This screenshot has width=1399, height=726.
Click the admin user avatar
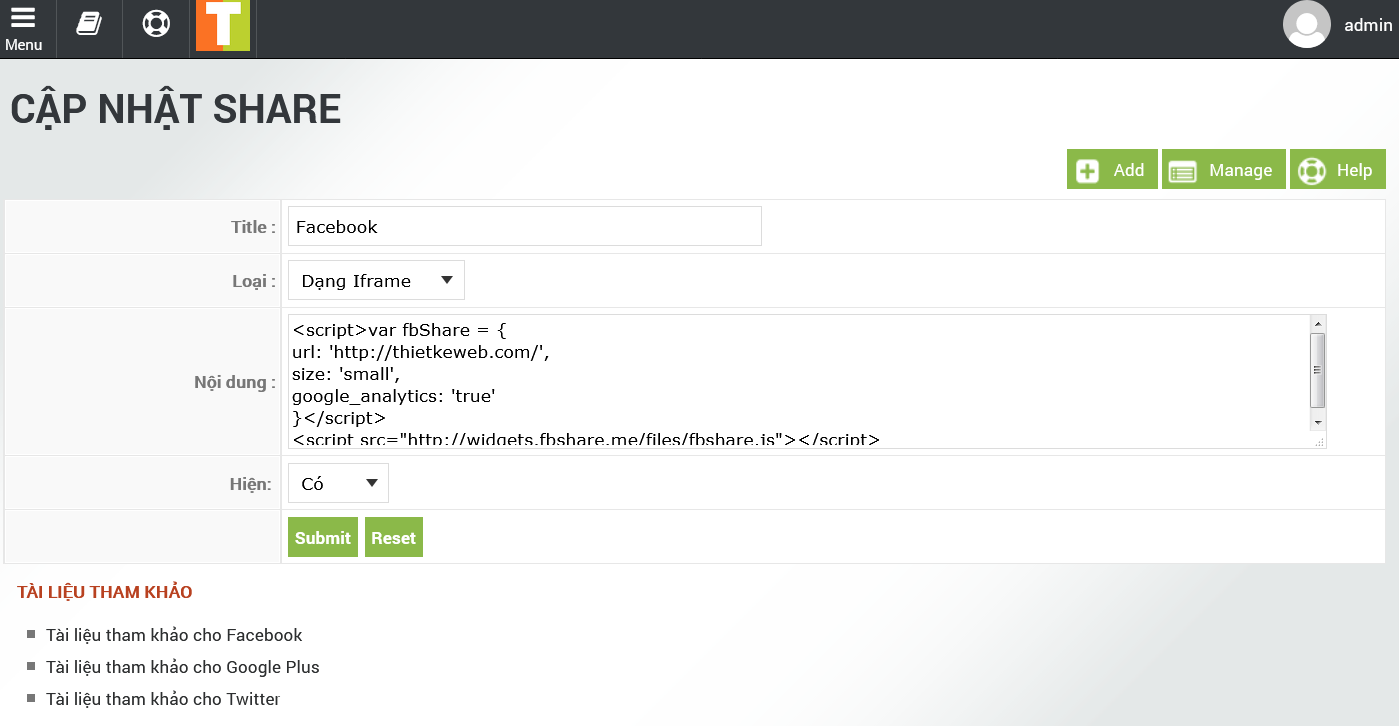[1306, 25]
